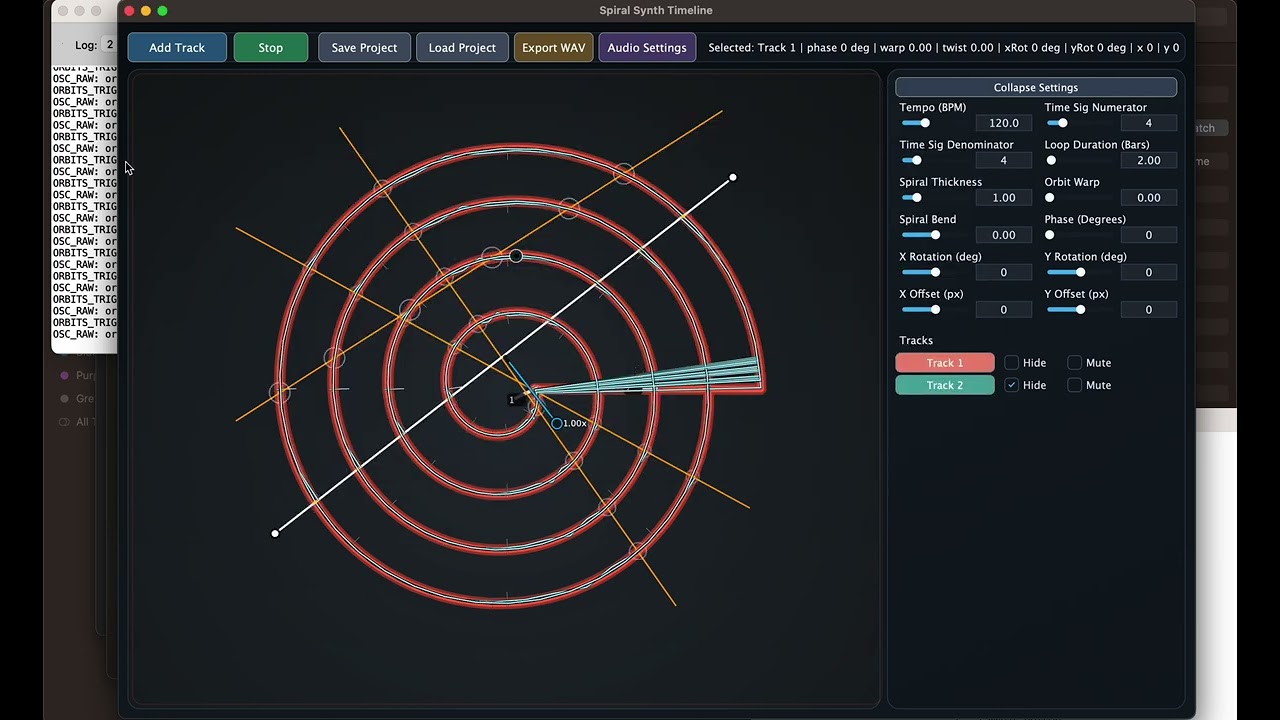1280x720 pixels.
Task: Adjust the Y Offset (px) slider
Action: coord(1079,310)
